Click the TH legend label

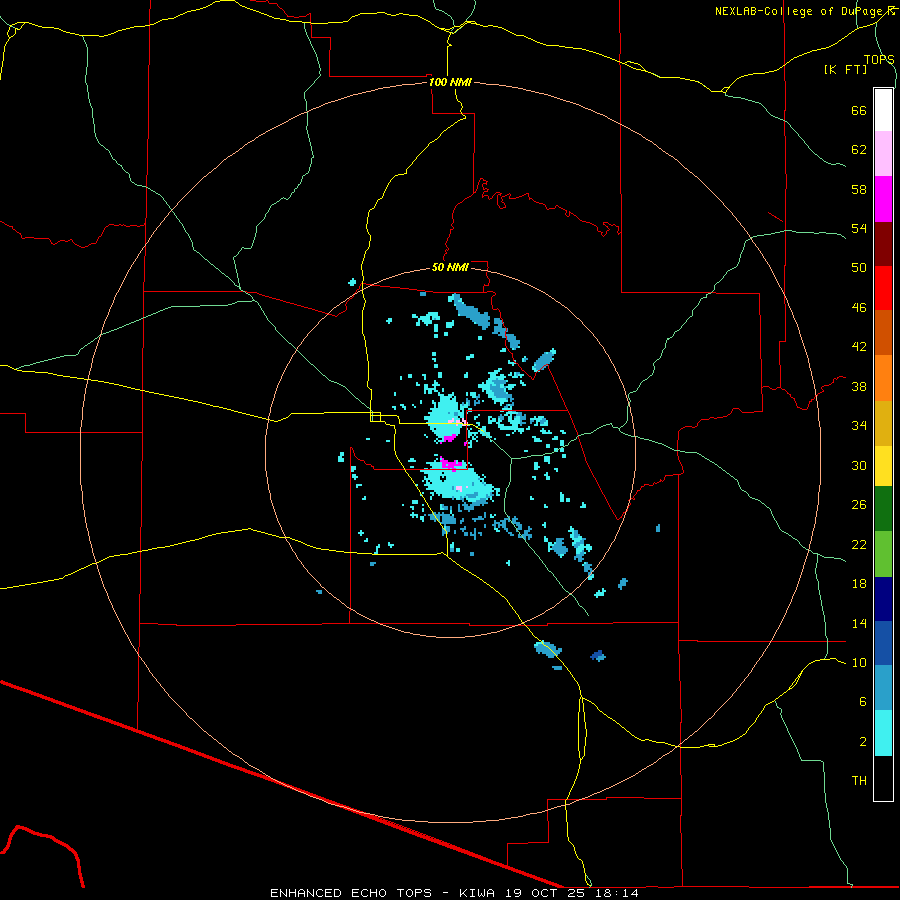point(859,781)
